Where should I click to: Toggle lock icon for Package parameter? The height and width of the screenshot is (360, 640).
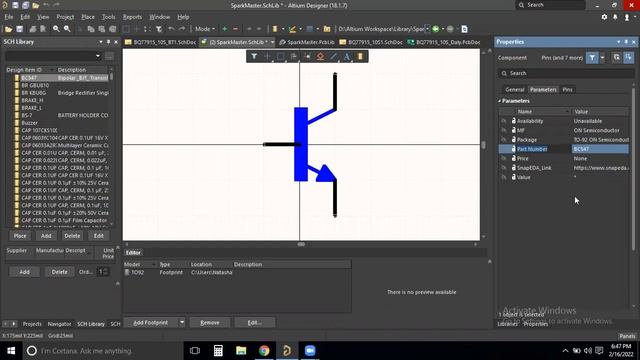pos(513,140)
